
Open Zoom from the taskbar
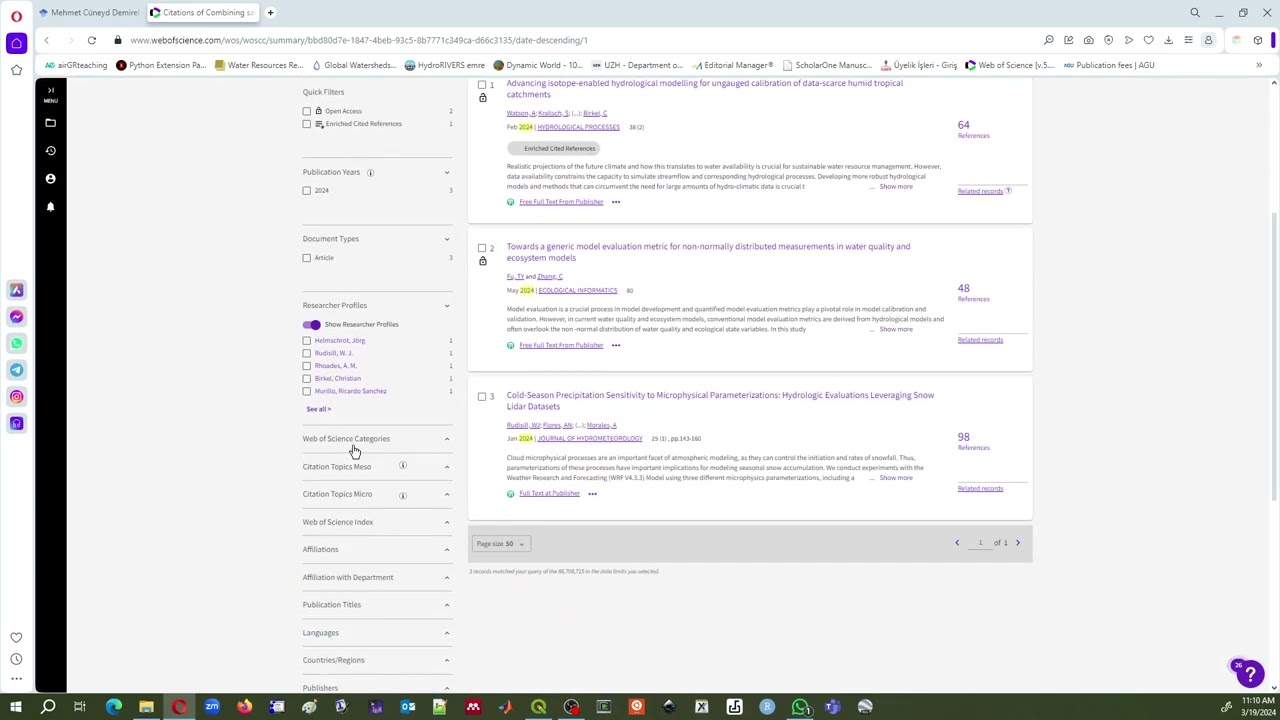(x=212, y=707)
